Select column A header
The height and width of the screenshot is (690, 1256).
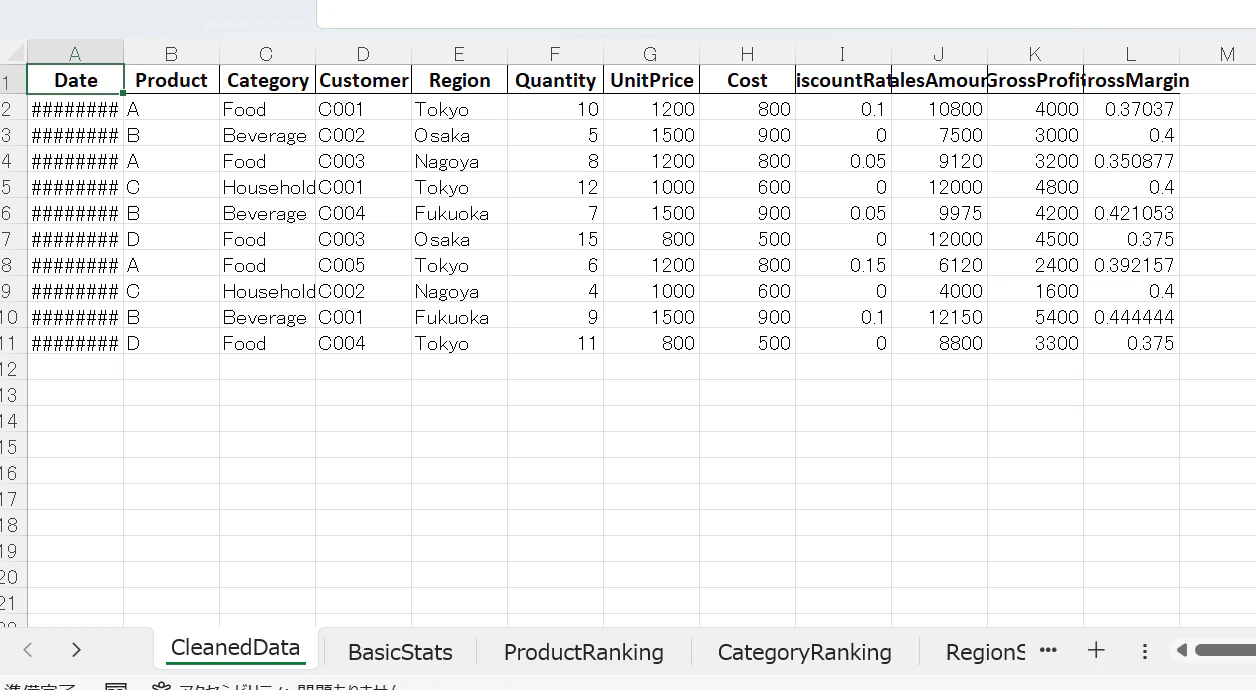[75, 54]
